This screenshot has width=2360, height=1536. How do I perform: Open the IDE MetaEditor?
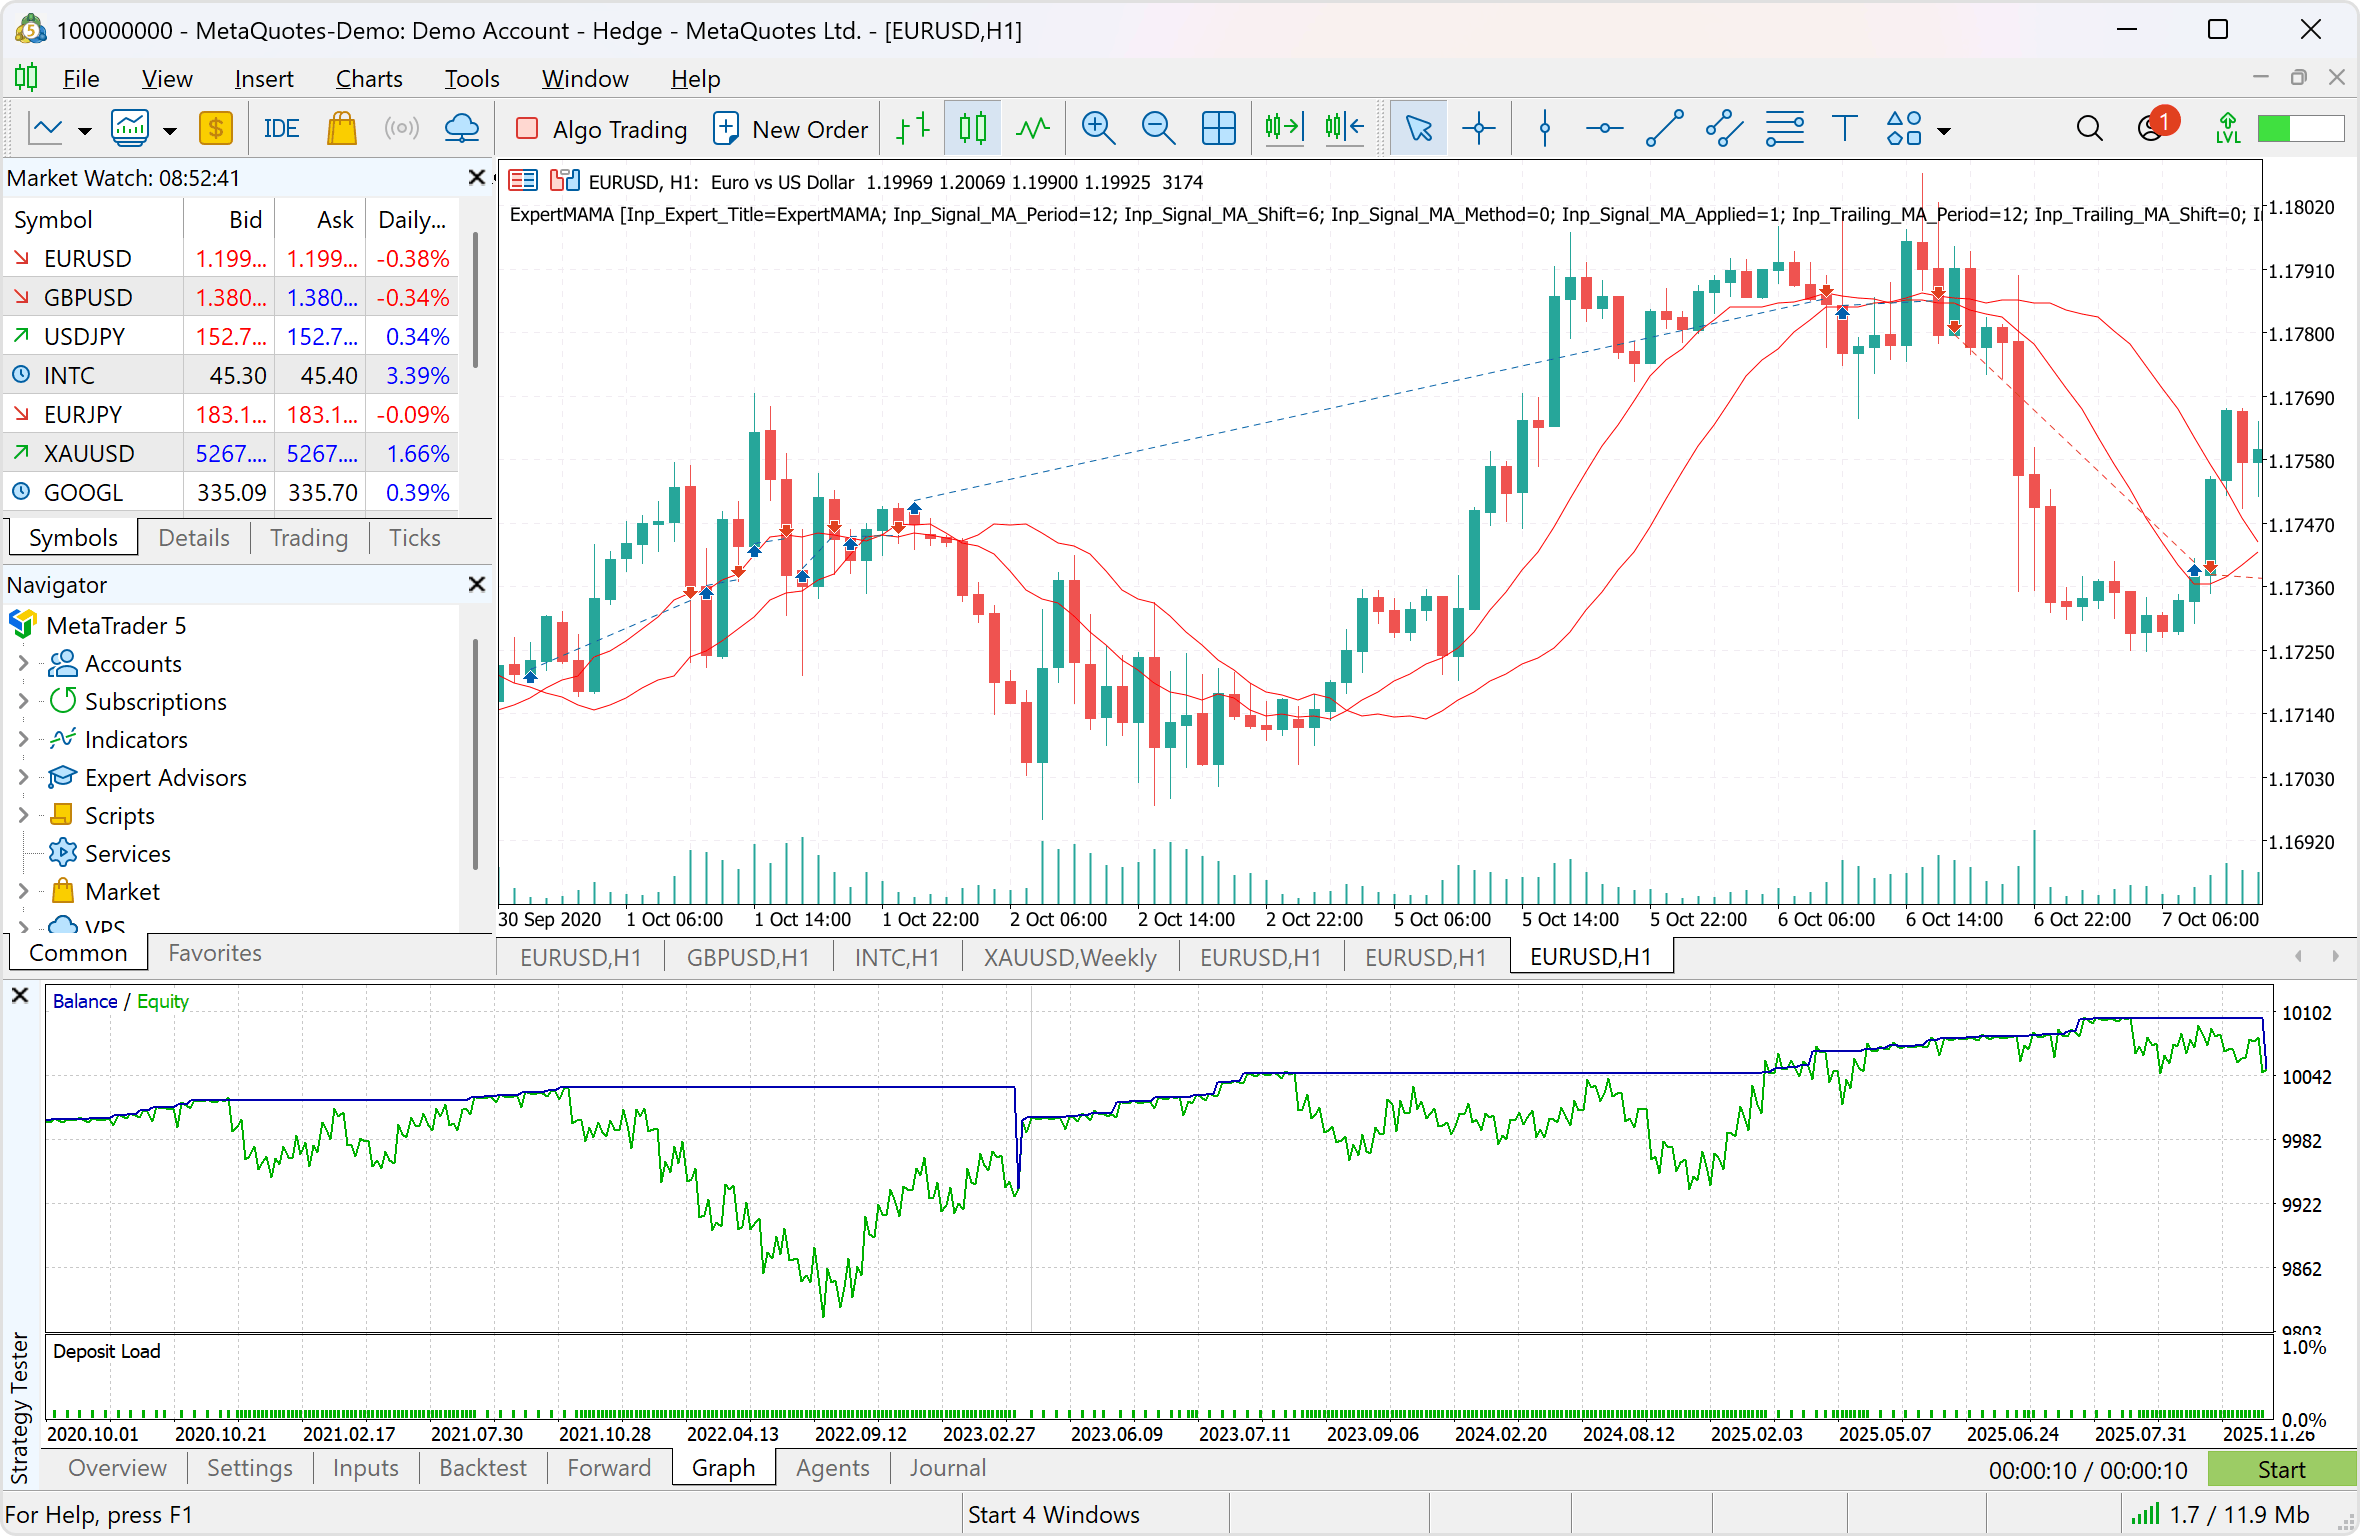[x=281, y=128]
